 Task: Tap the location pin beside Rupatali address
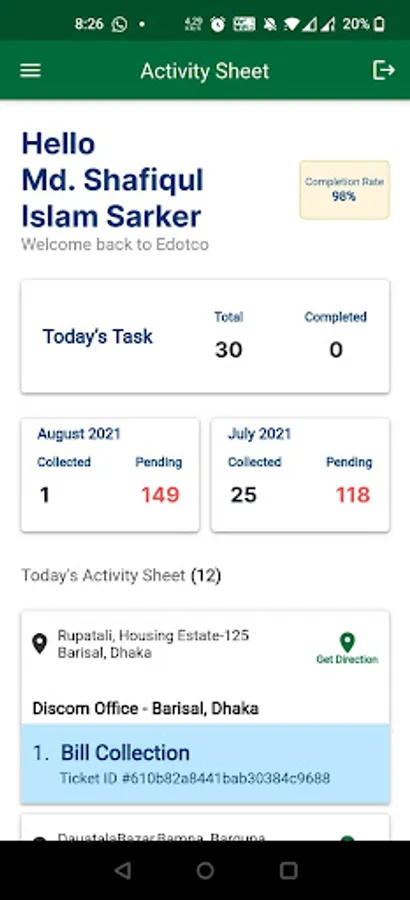(x=39, y=644)
